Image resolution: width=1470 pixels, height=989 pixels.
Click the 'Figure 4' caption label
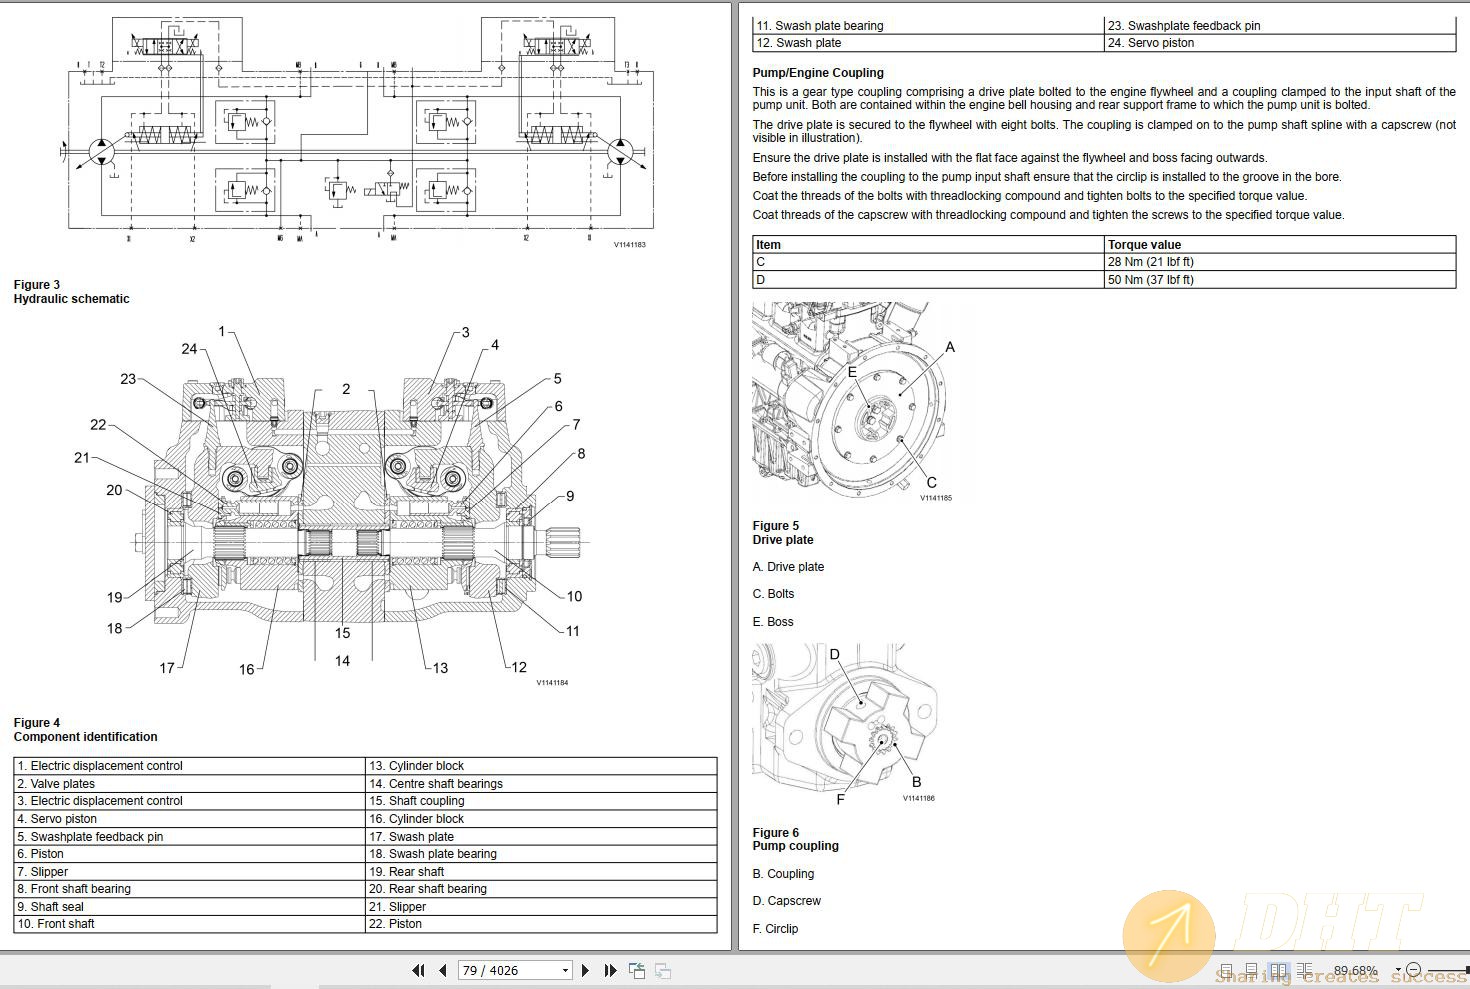click(x=37, y=723)
